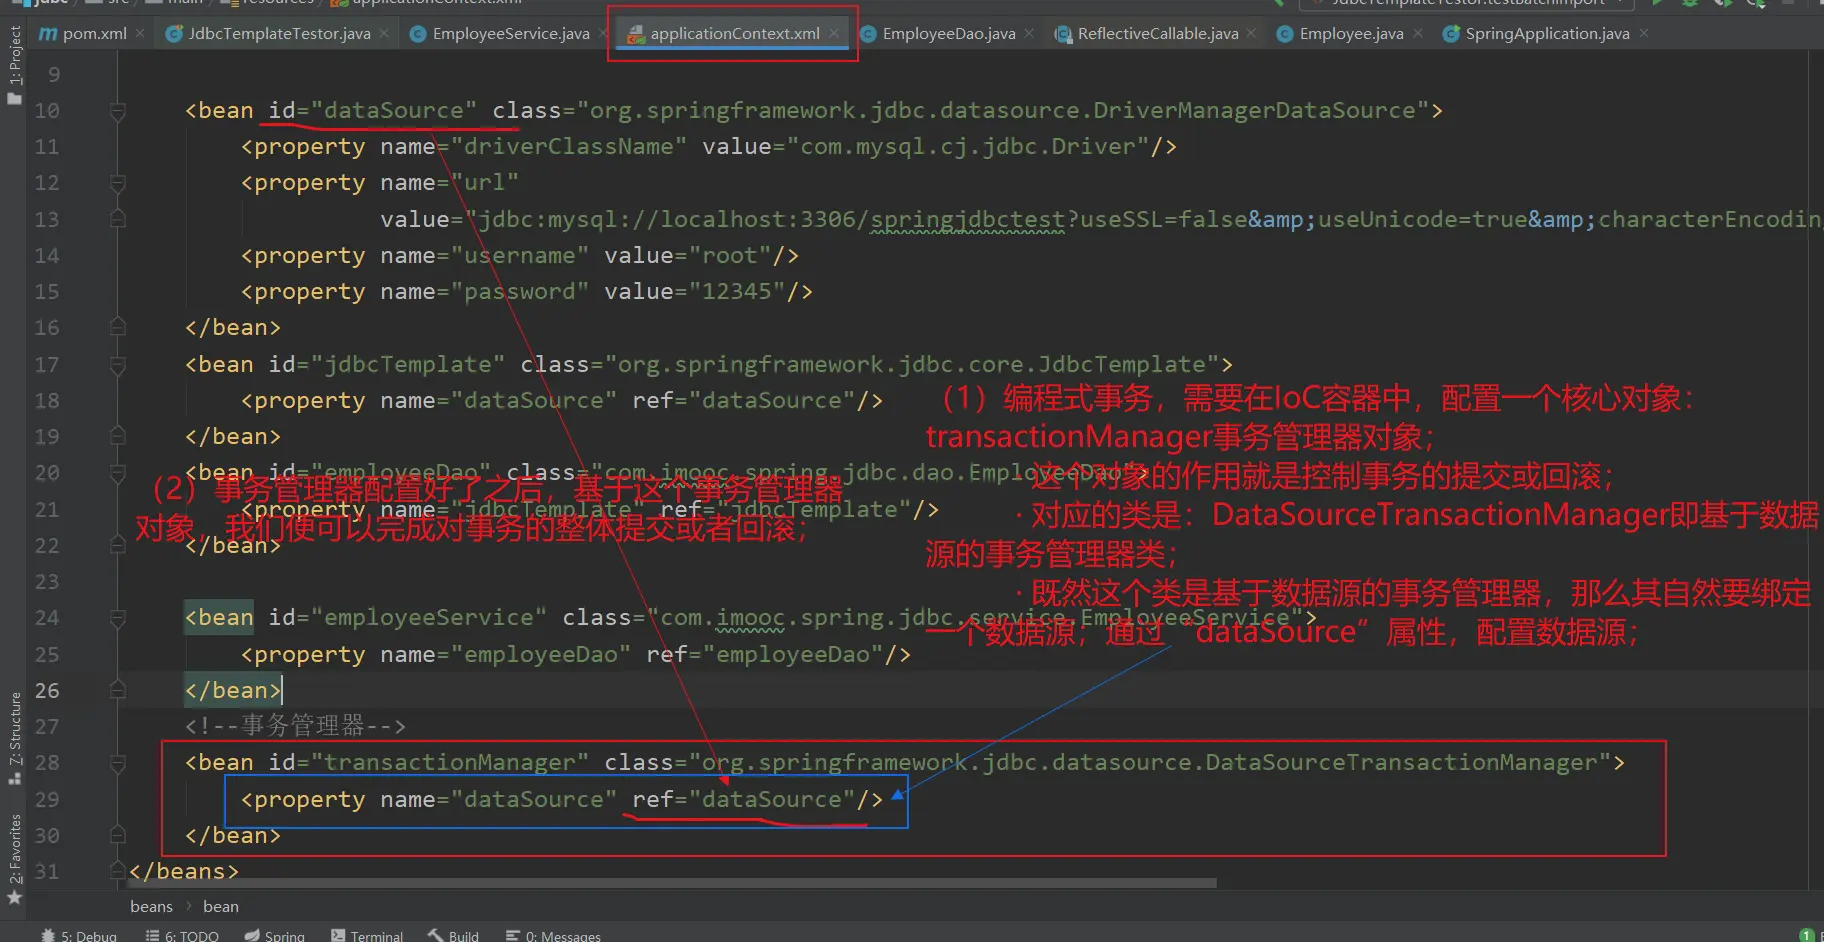Image resolution: width=1824 pixels, height=942 pixels.
Task: Switch to the JdbcTemplateTestor.java tab
Action: click(278, 34)
